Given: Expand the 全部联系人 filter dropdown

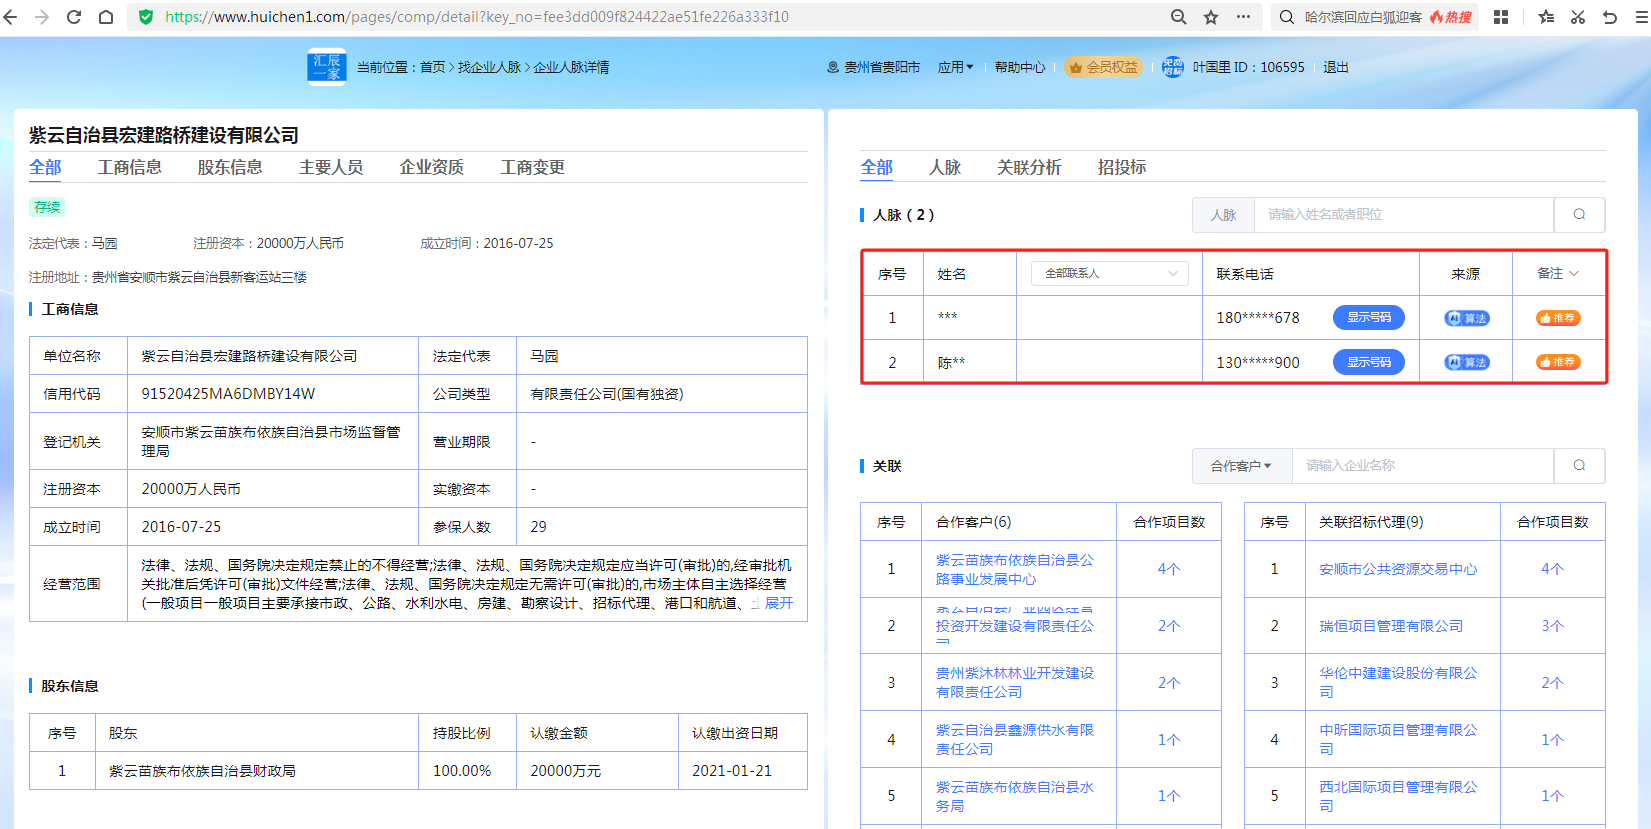Looking at the screenshot, I should [1110, 273].
